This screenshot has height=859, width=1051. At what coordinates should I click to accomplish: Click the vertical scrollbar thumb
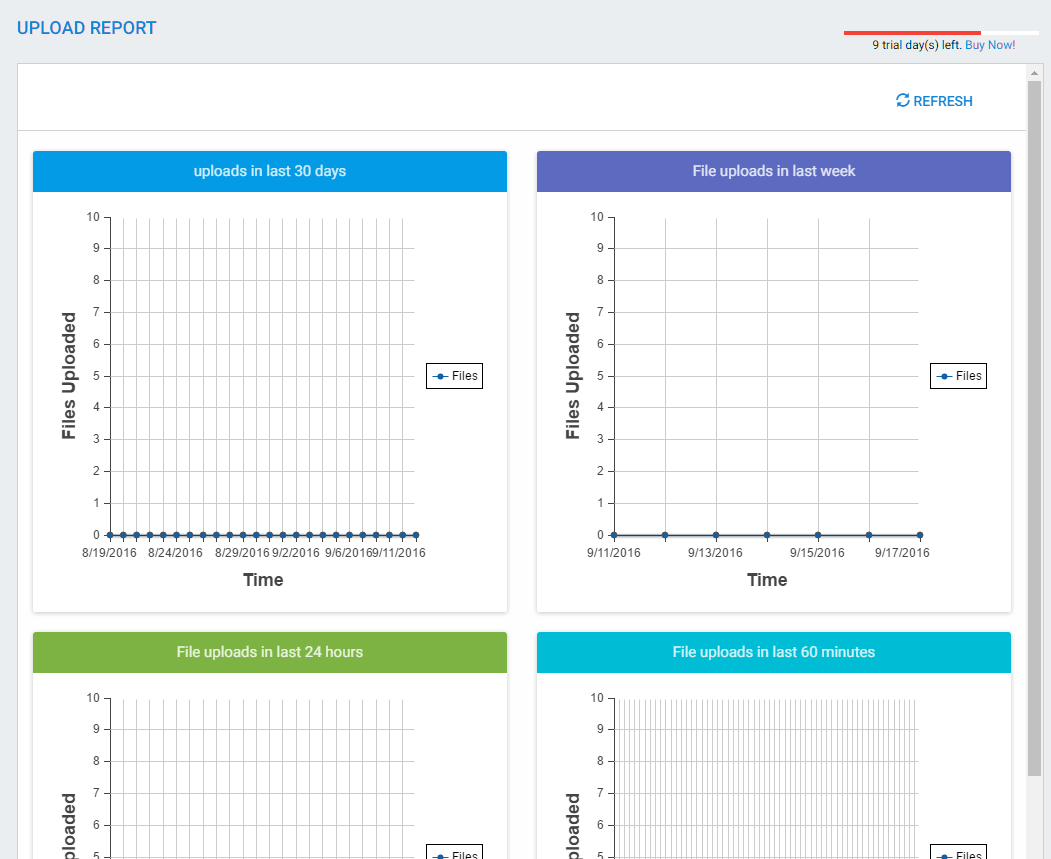pyautogui.click(x=1034, y=429)
